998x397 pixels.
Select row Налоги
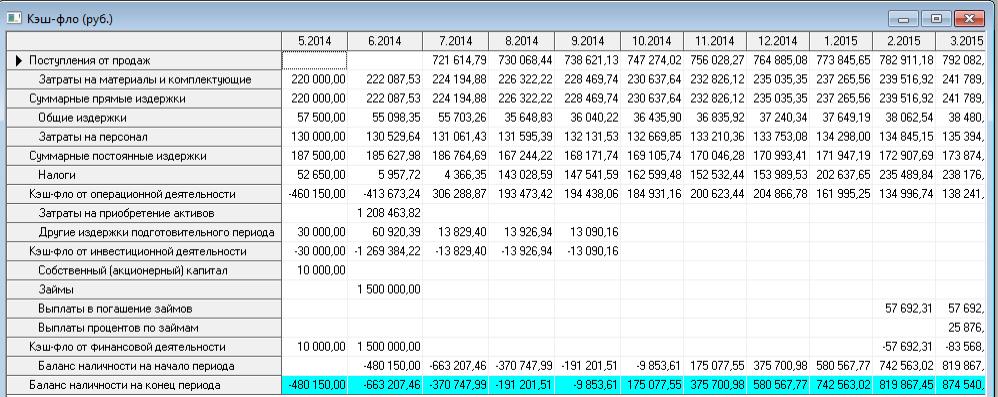click(144, 175)
